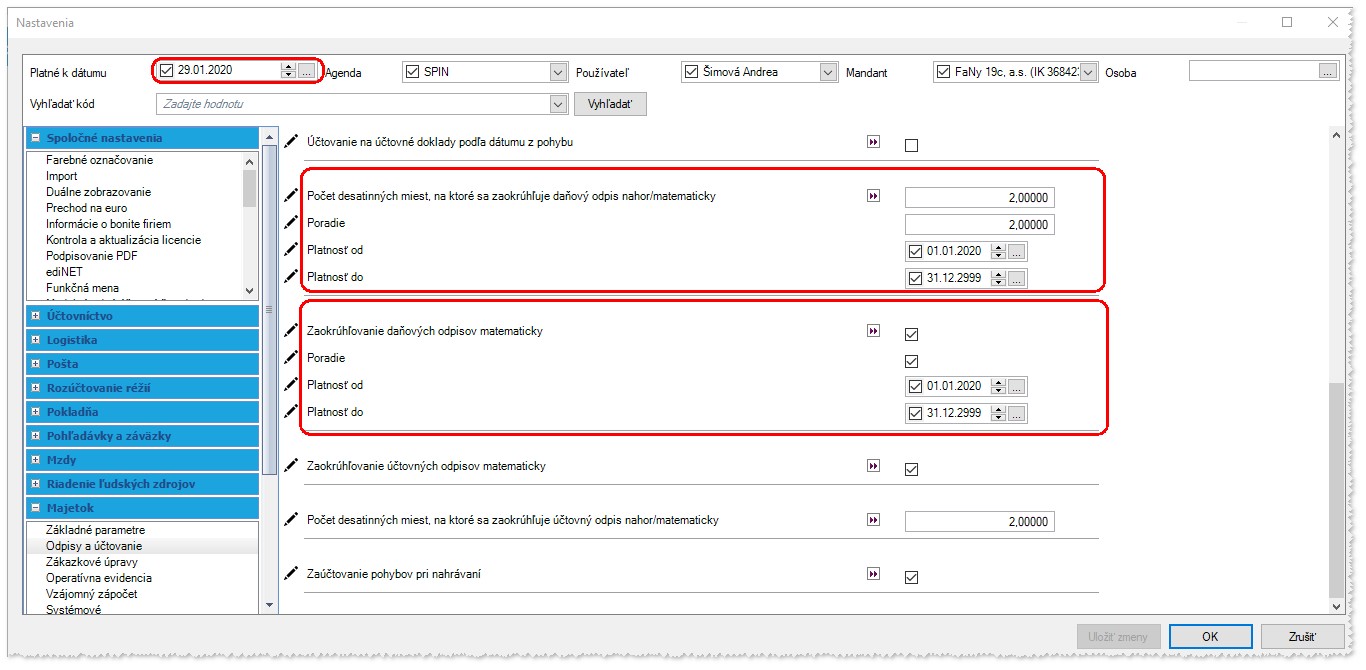Toggle Zaúčtovanie pohybov pri nahrávaní checkbox
Image resolution: width=1366 pixels, height=670 pixels.
[x=911, y=577]
